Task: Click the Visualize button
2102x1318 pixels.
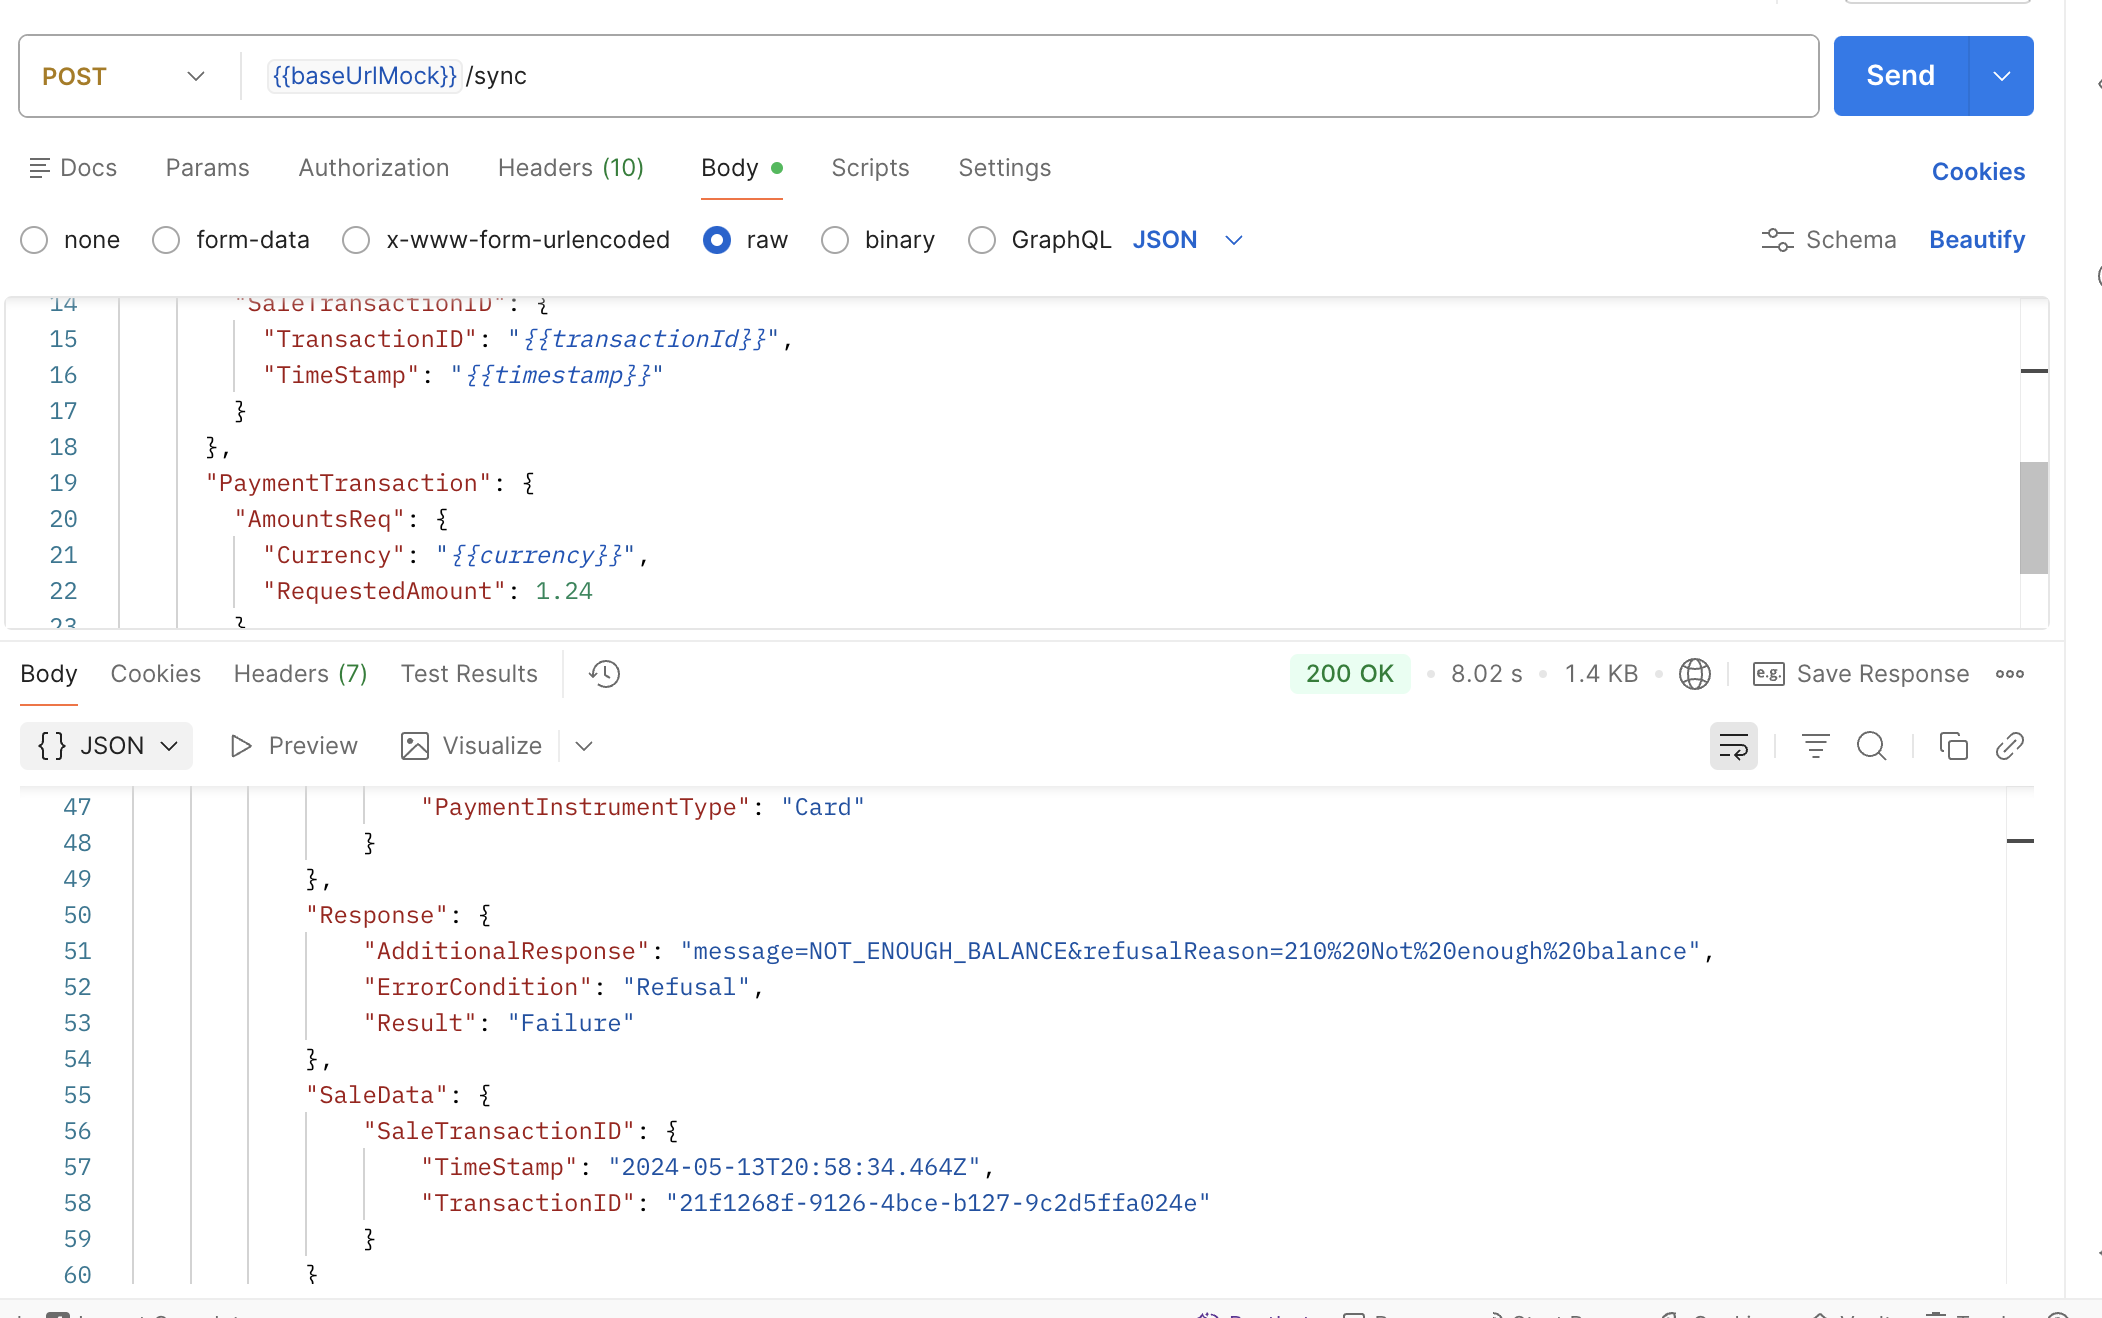Action: [x=471, y=746]
